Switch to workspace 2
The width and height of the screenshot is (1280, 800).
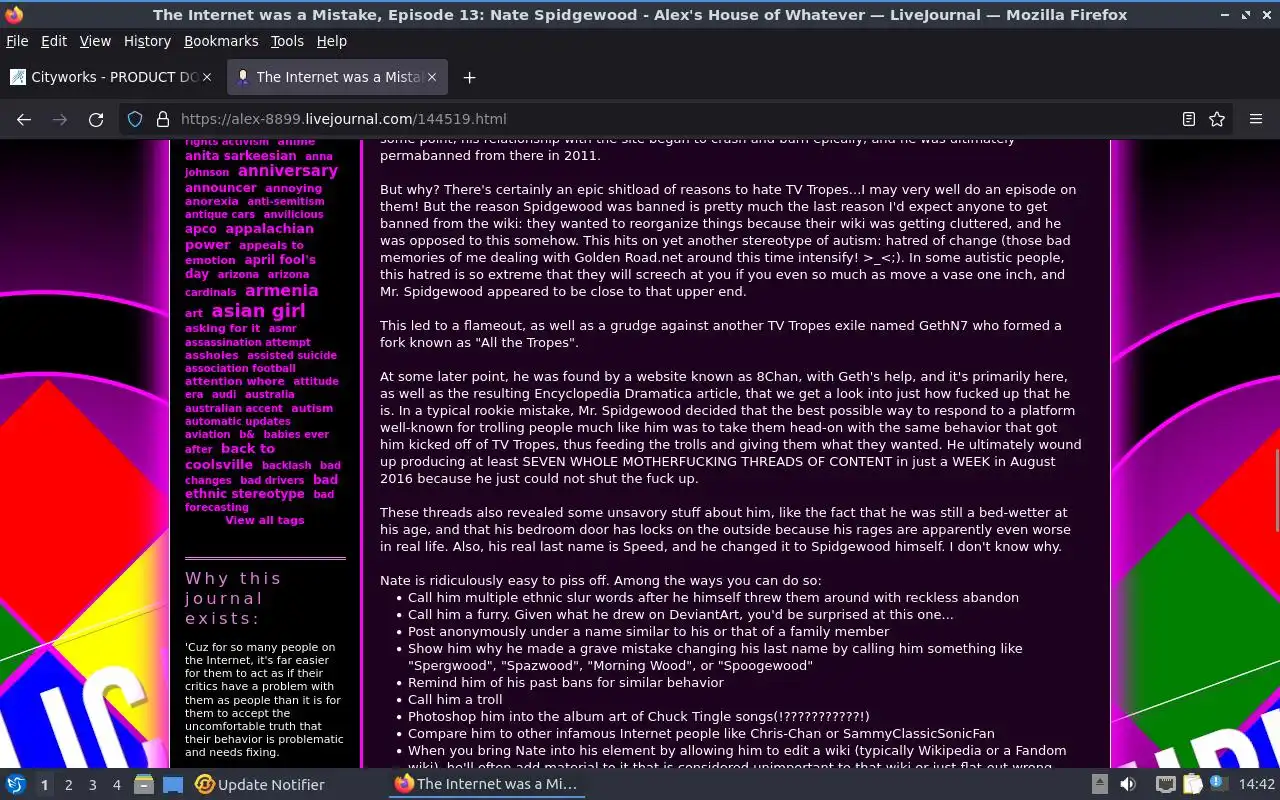pos(68,785)
